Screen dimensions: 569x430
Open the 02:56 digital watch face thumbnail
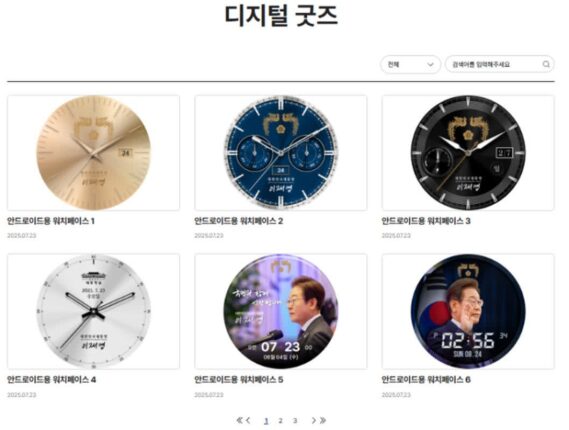click(x=468, y=311)
